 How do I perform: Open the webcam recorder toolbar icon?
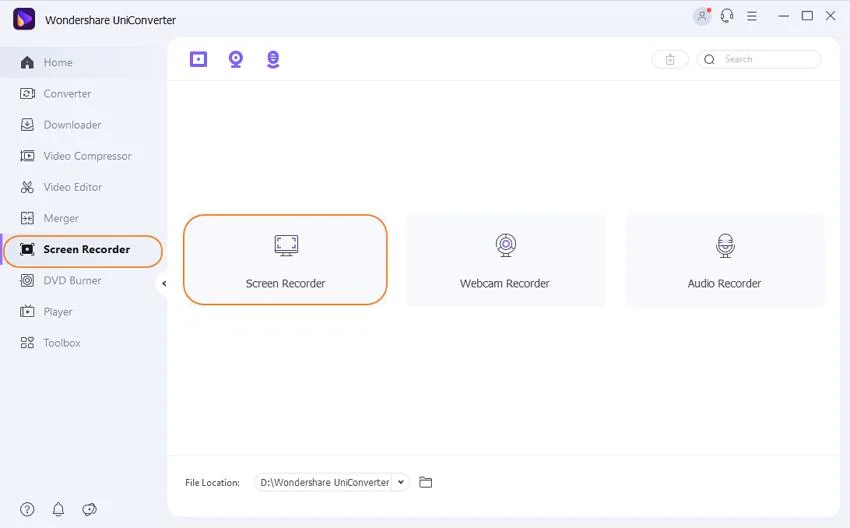[x=236, y=59]
